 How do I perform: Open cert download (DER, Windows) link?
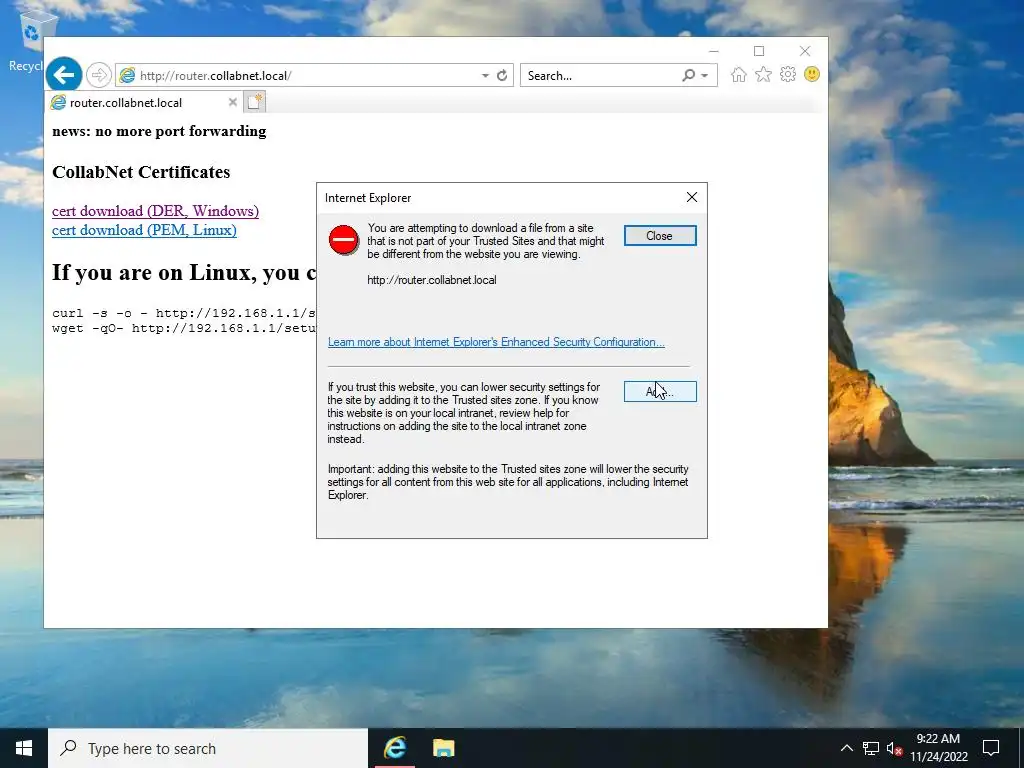155,211
